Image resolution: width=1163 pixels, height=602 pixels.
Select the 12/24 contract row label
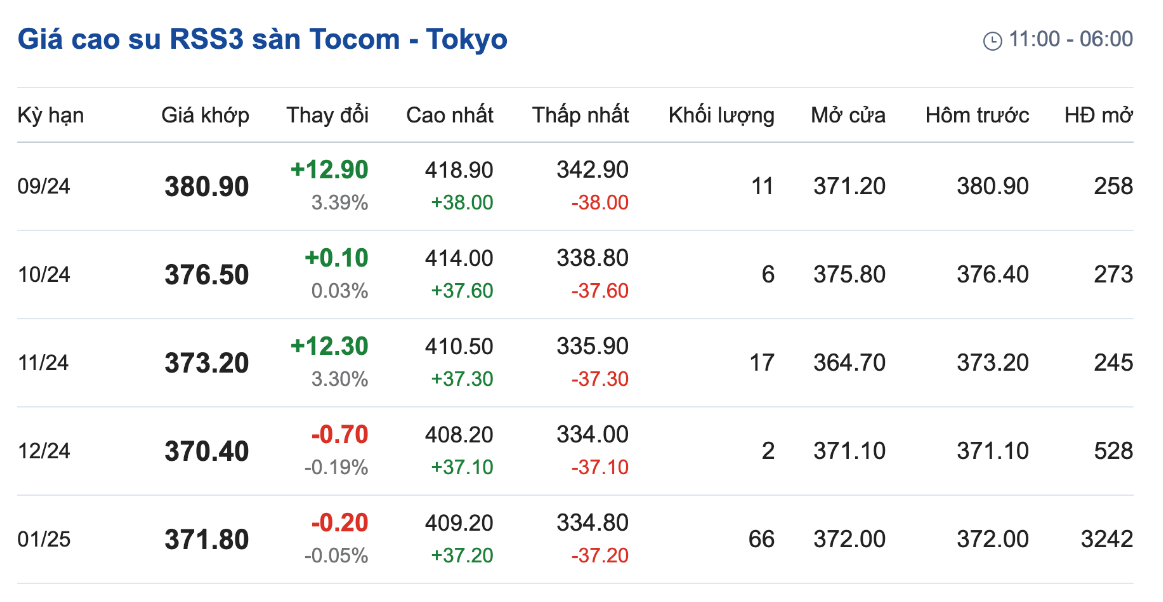point(44,451)
